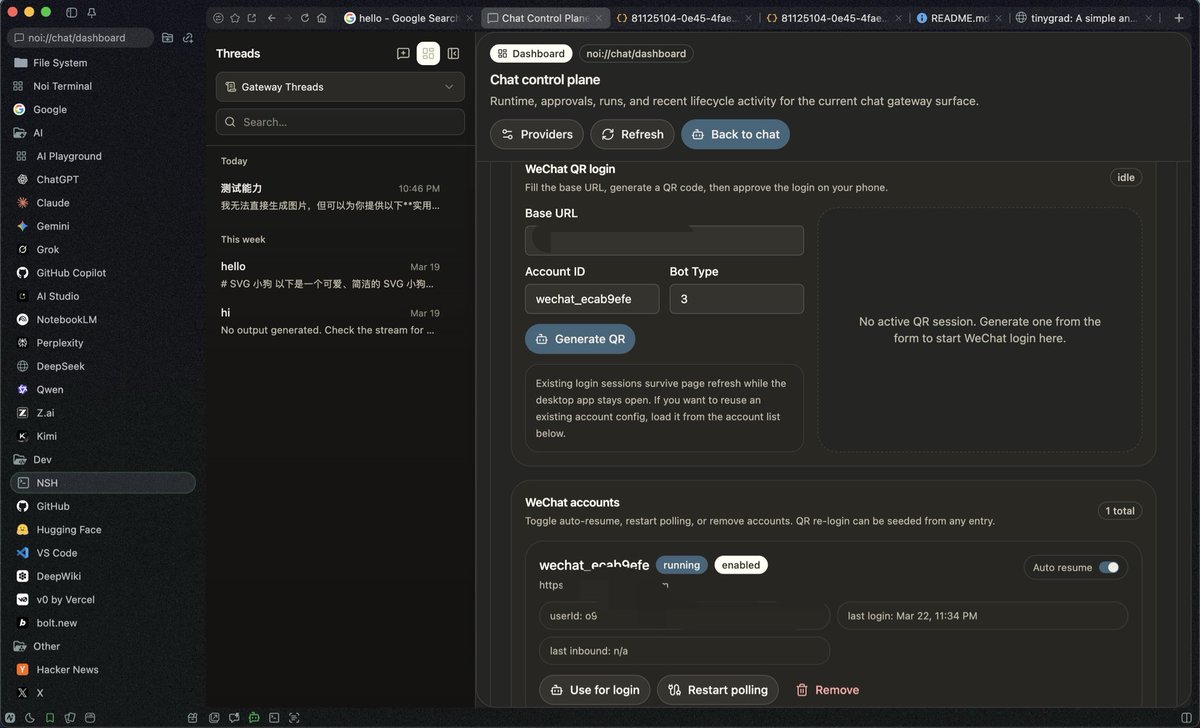Collapse the Threads panel icon
The height and width of the screenshot is (728, 1200).
[453, 54]
